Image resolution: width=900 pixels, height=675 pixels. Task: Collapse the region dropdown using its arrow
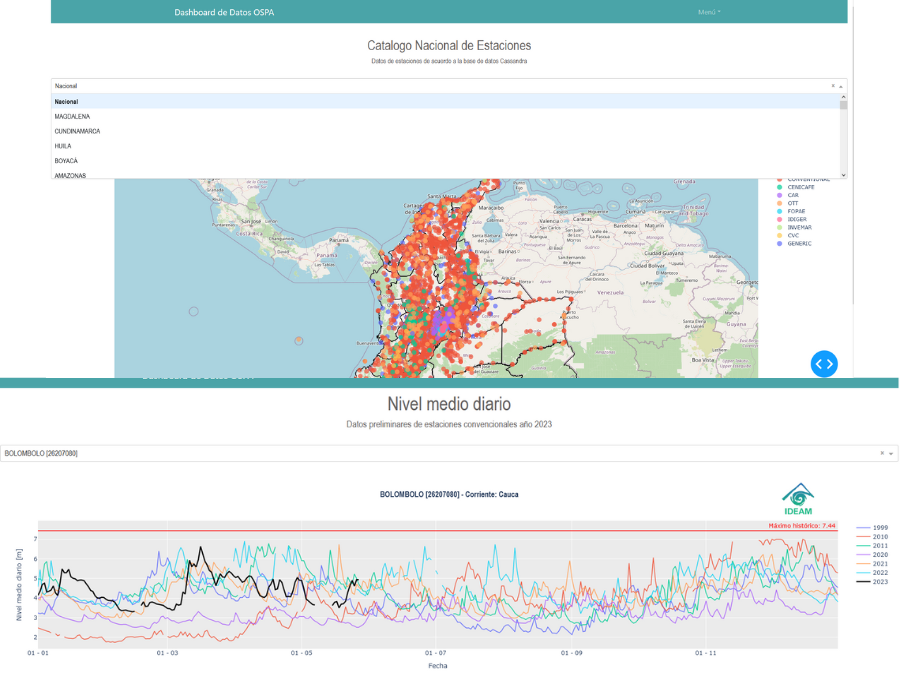(842, 87)
